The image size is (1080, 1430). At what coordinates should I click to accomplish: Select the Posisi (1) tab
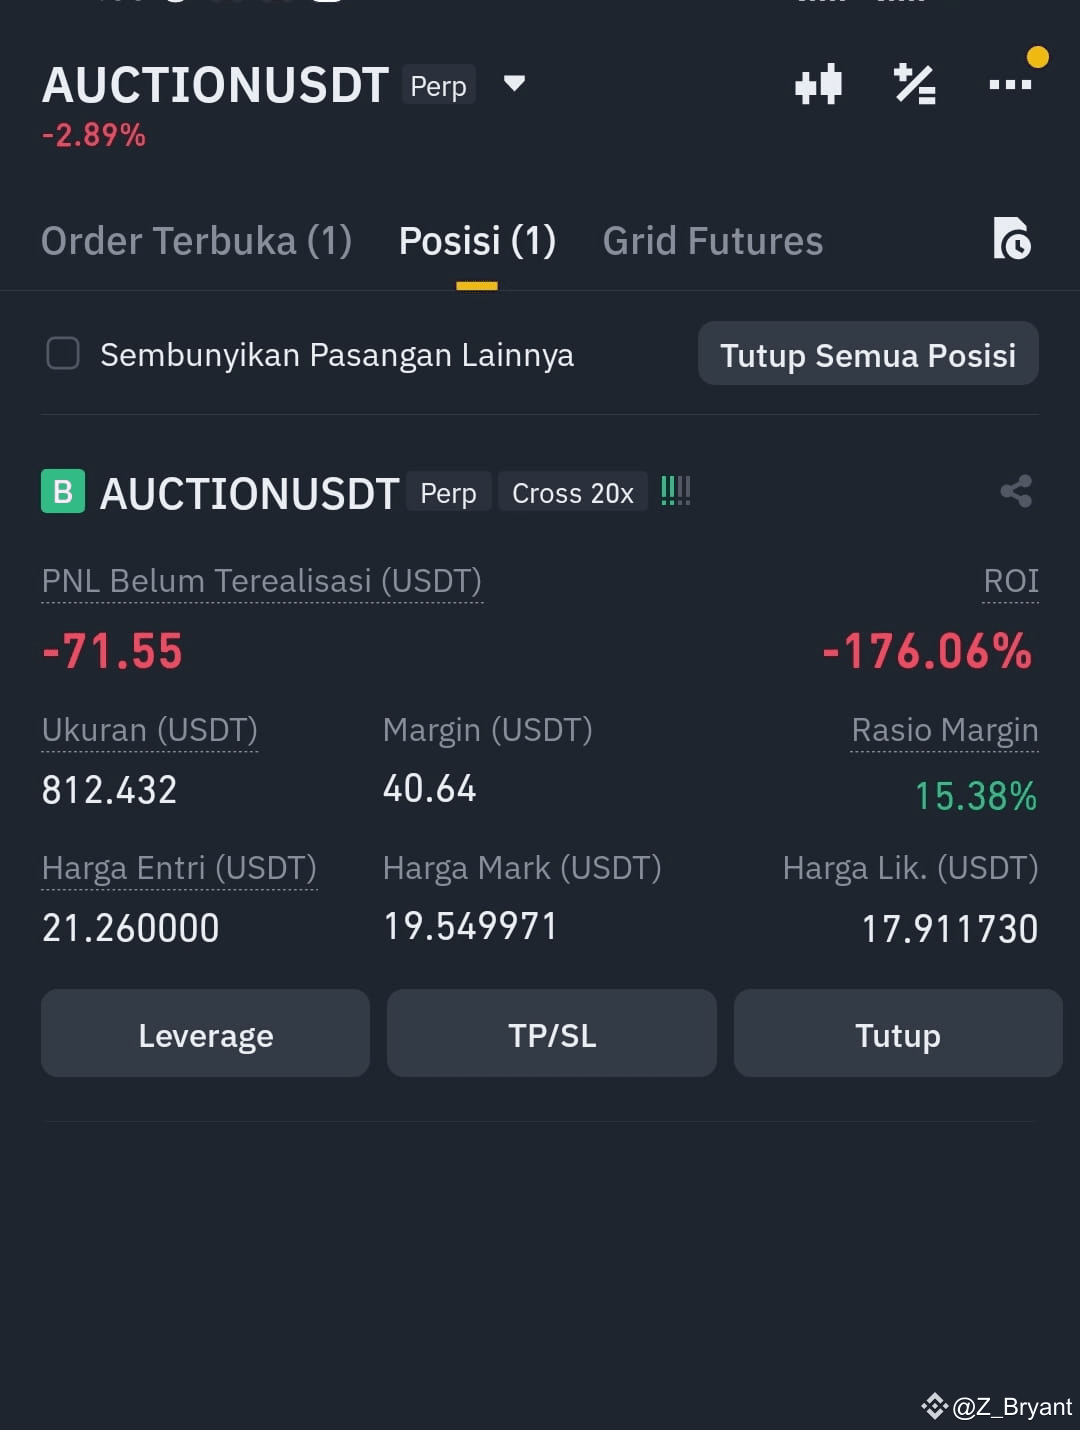click(477, 241)
